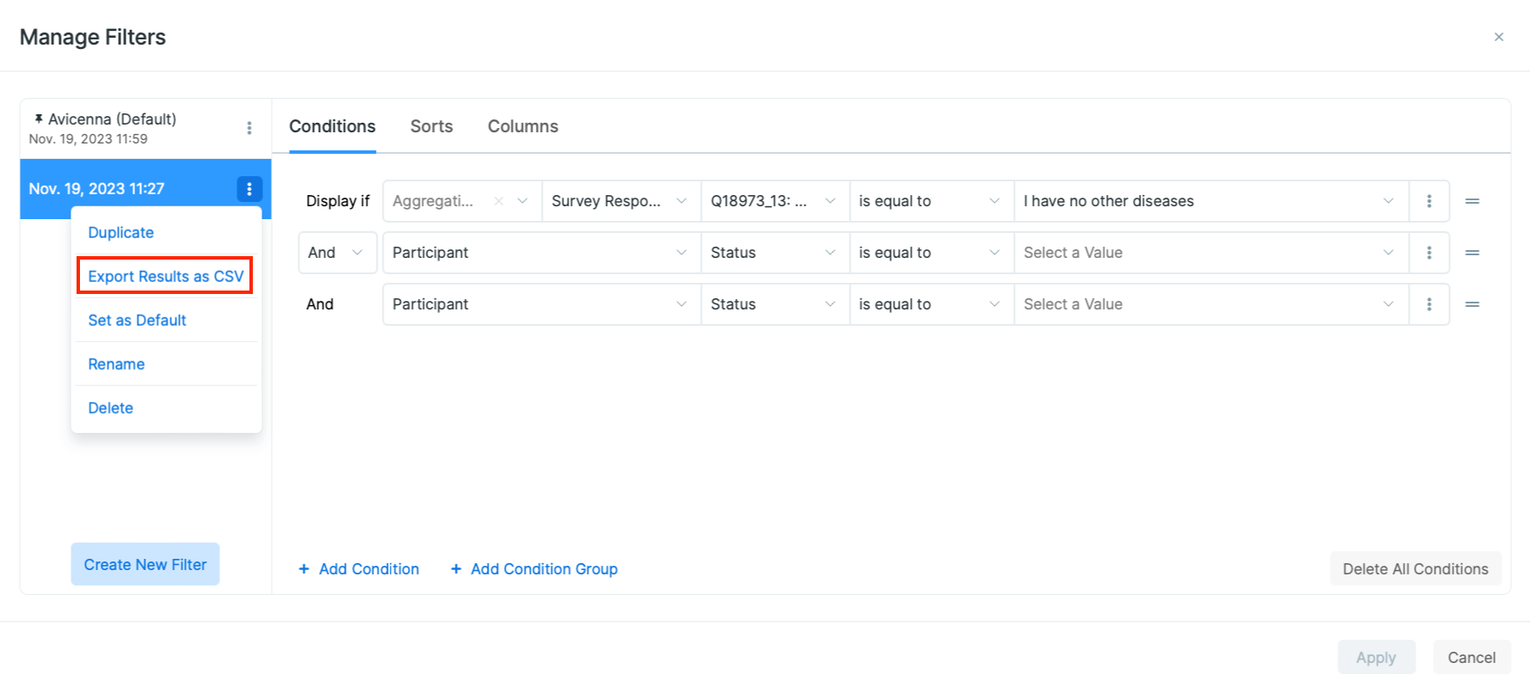Image resolution: width=1530 pixels, height=686 pixels.
Task: Click the drag handle on third condition row
Action: point(1472,304)
